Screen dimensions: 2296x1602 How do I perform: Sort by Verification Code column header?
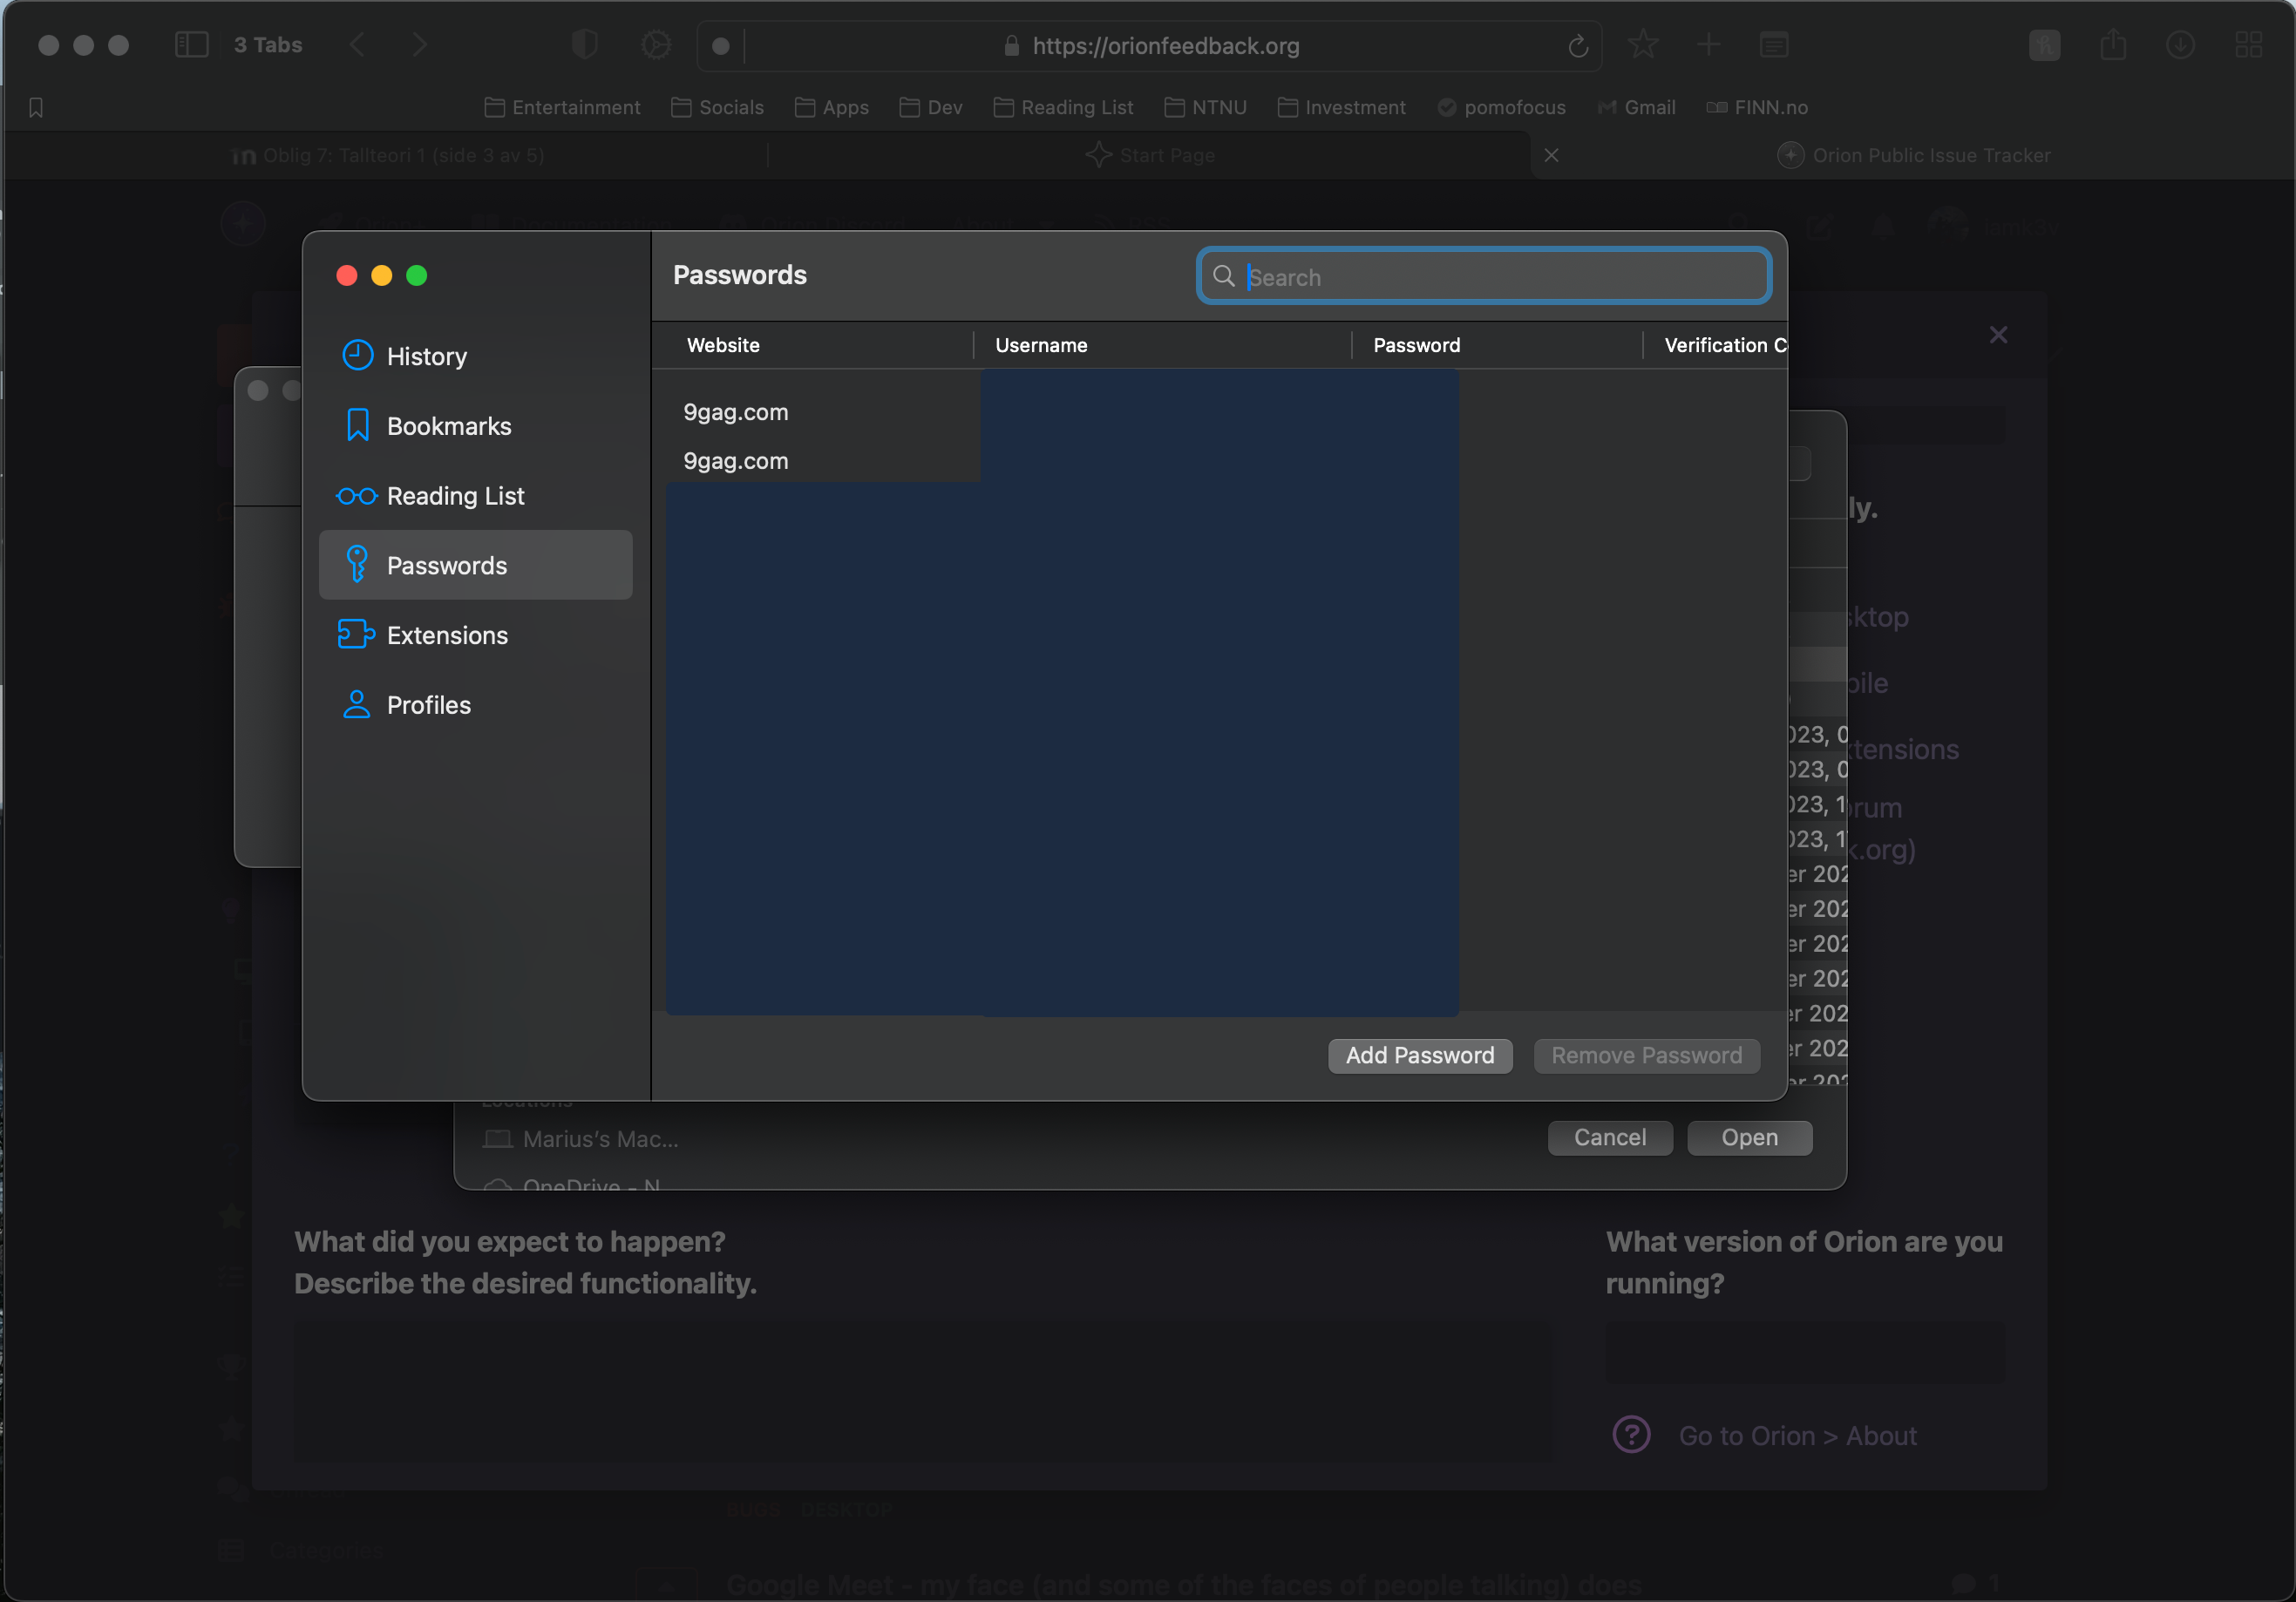click(x=1716, y=345)
